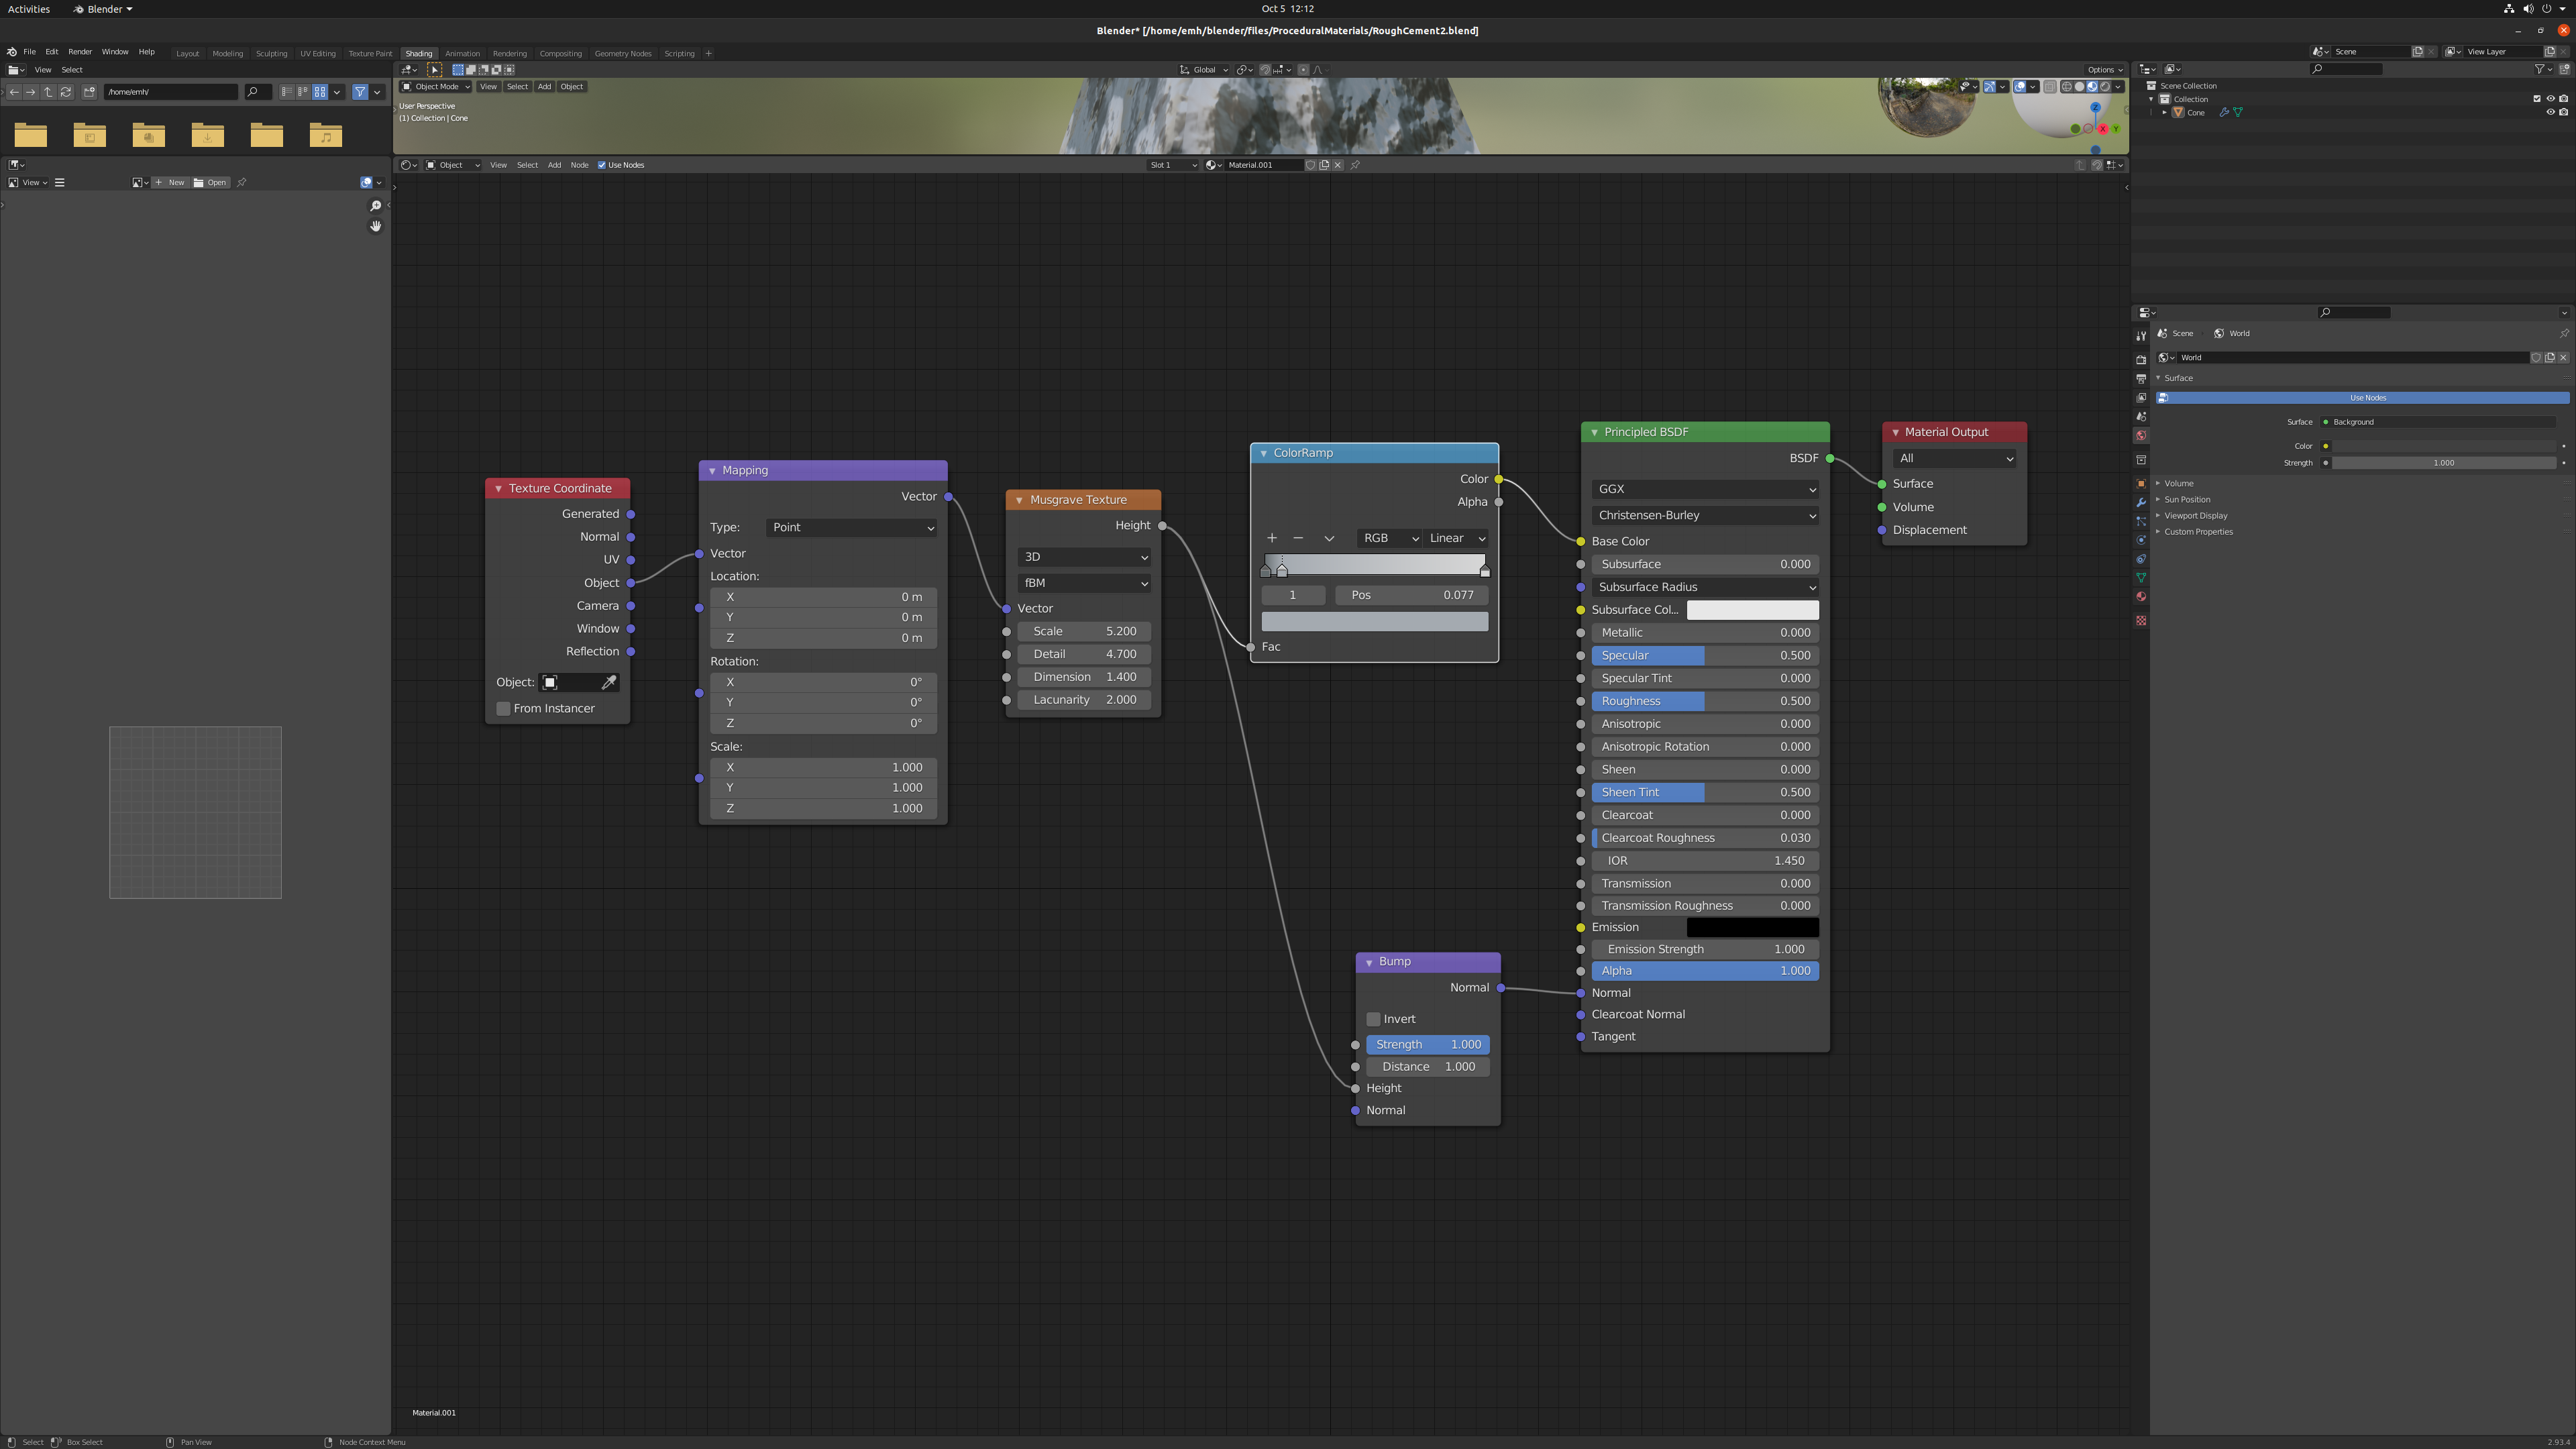This screenshot has height=1449, width=2576.
Task: Remove the active ColorRamp color stop
Action: 1298,538
